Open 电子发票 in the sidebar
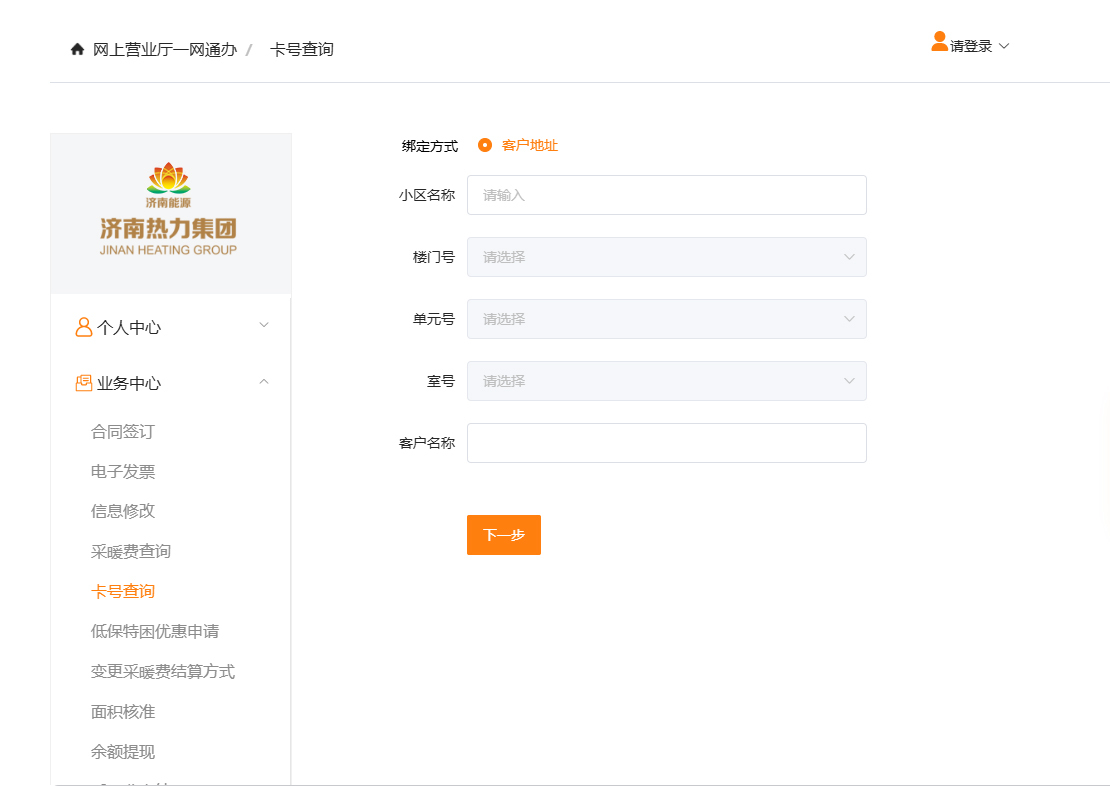This screenshot has height=786, width=1110. point(122,472)
